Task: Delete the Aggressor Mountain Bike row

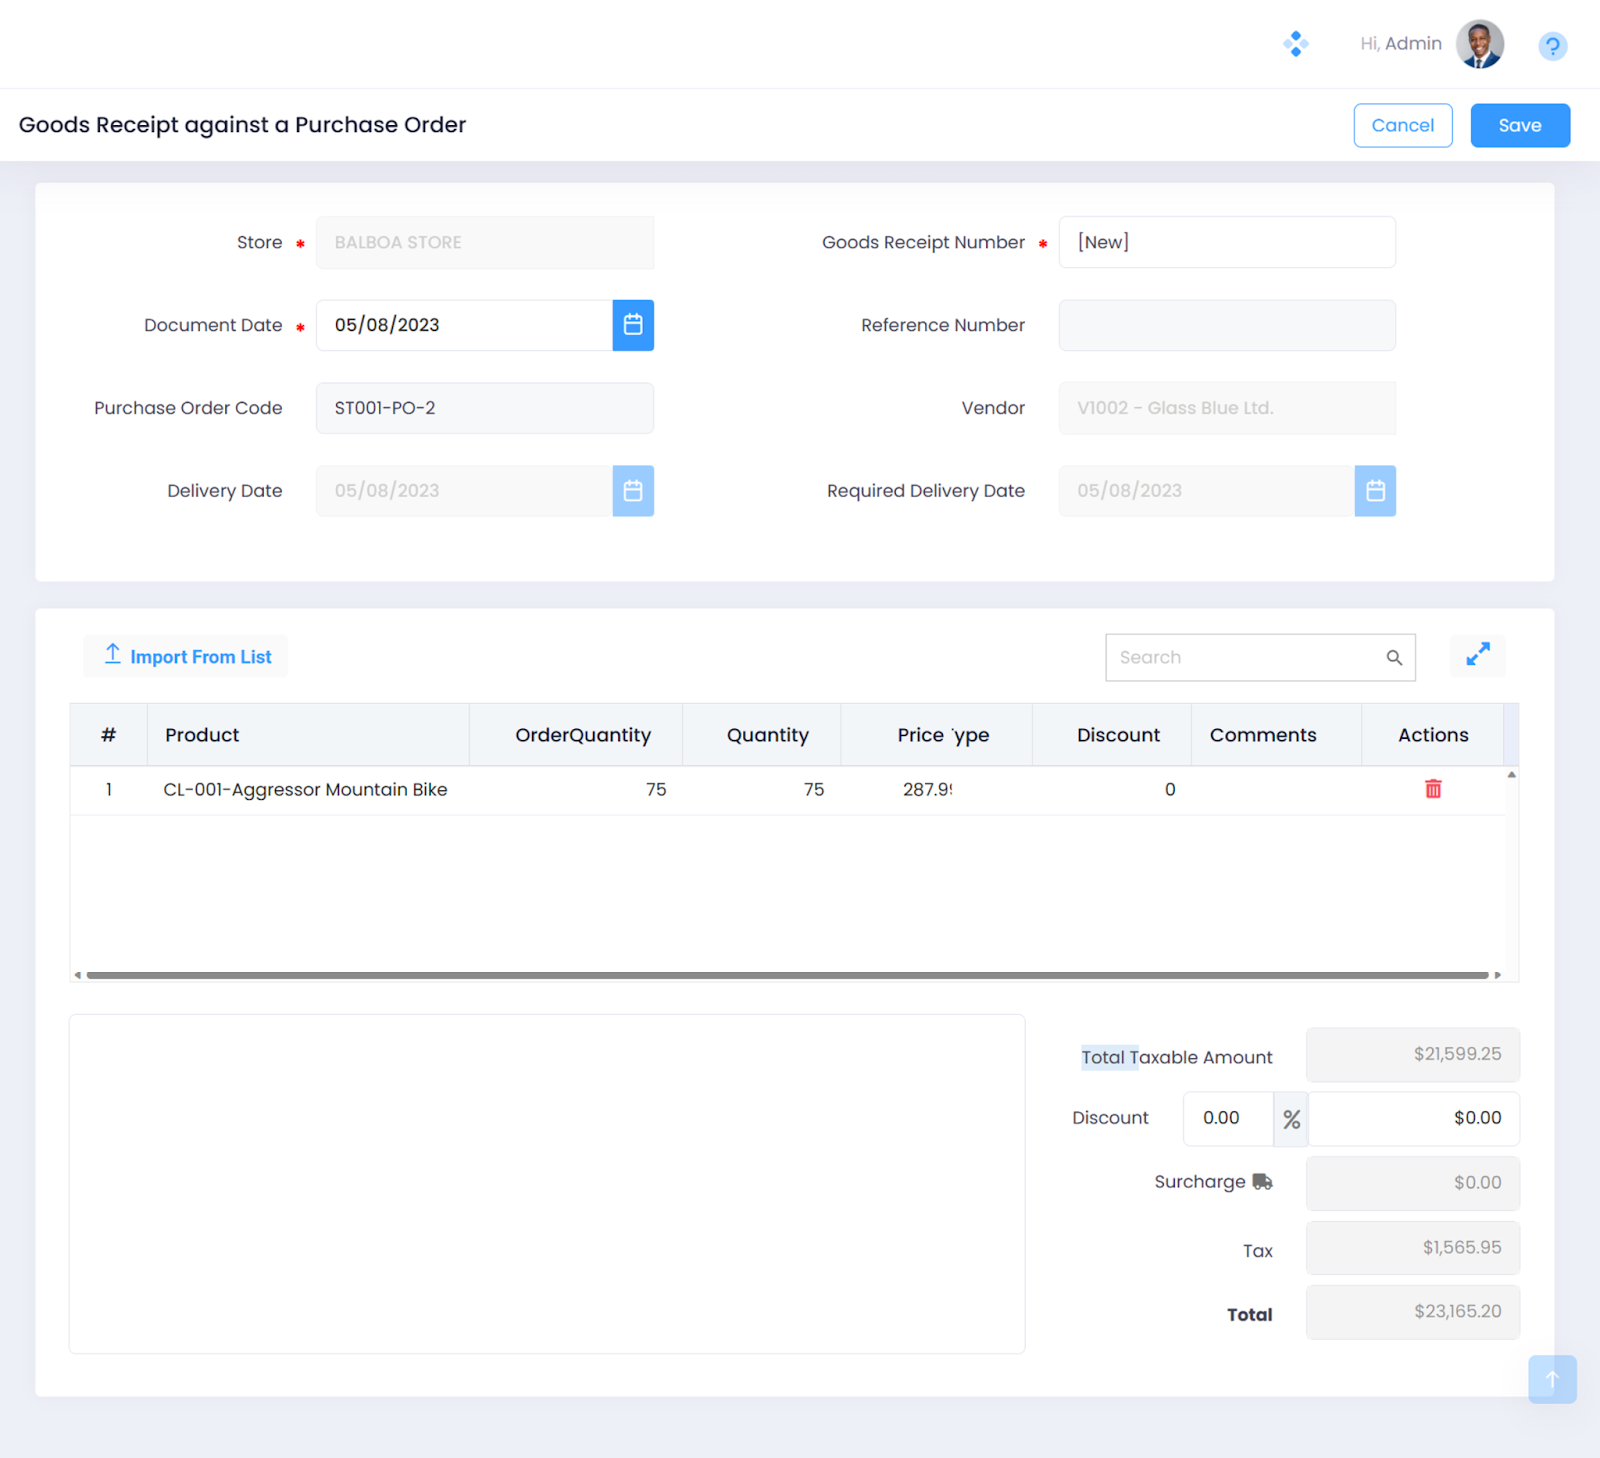Action: pos(1433,789)
